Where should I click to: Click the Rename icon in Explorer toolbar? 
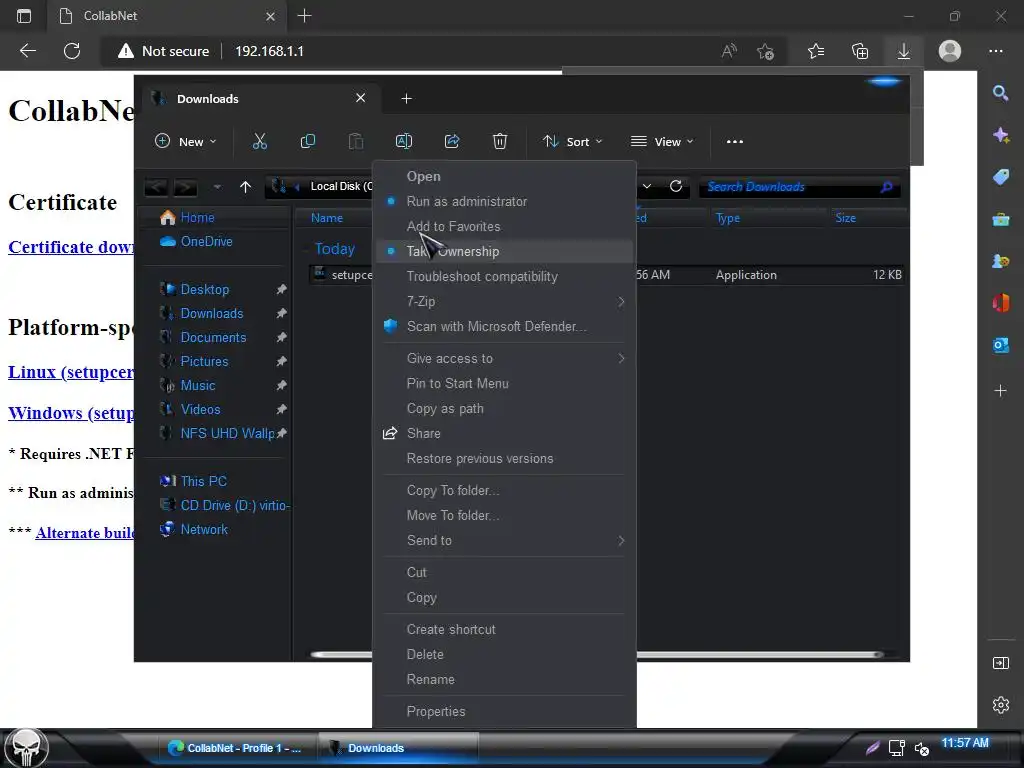click(x=404, y=142)
